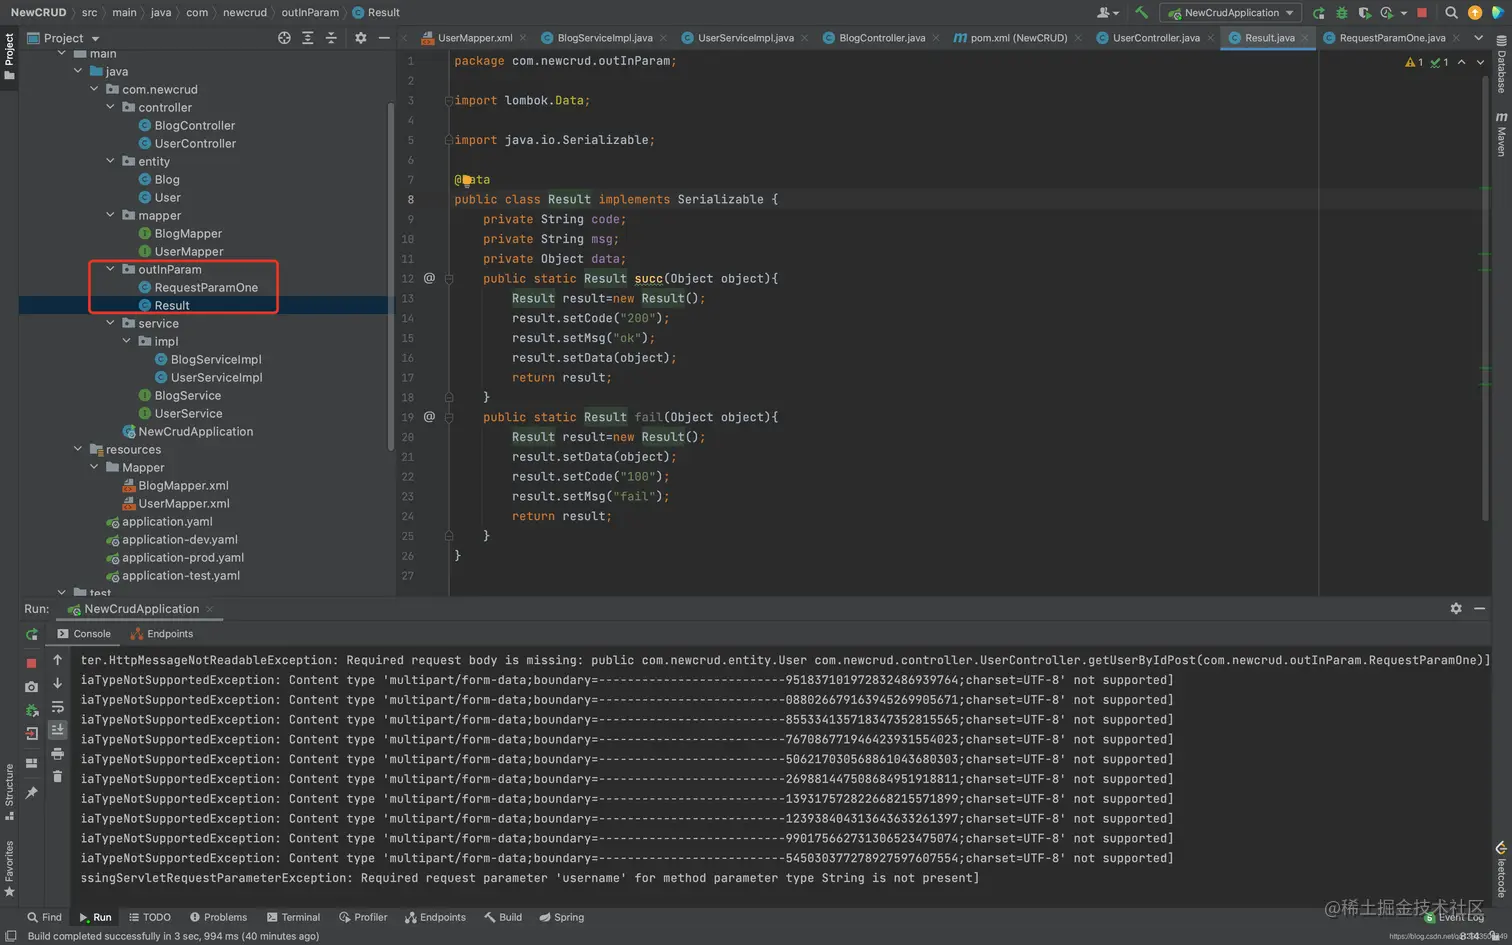This screenshot has height=945, width=1512.
Task: Print console output with printer icon
Action: click(57, 753)
